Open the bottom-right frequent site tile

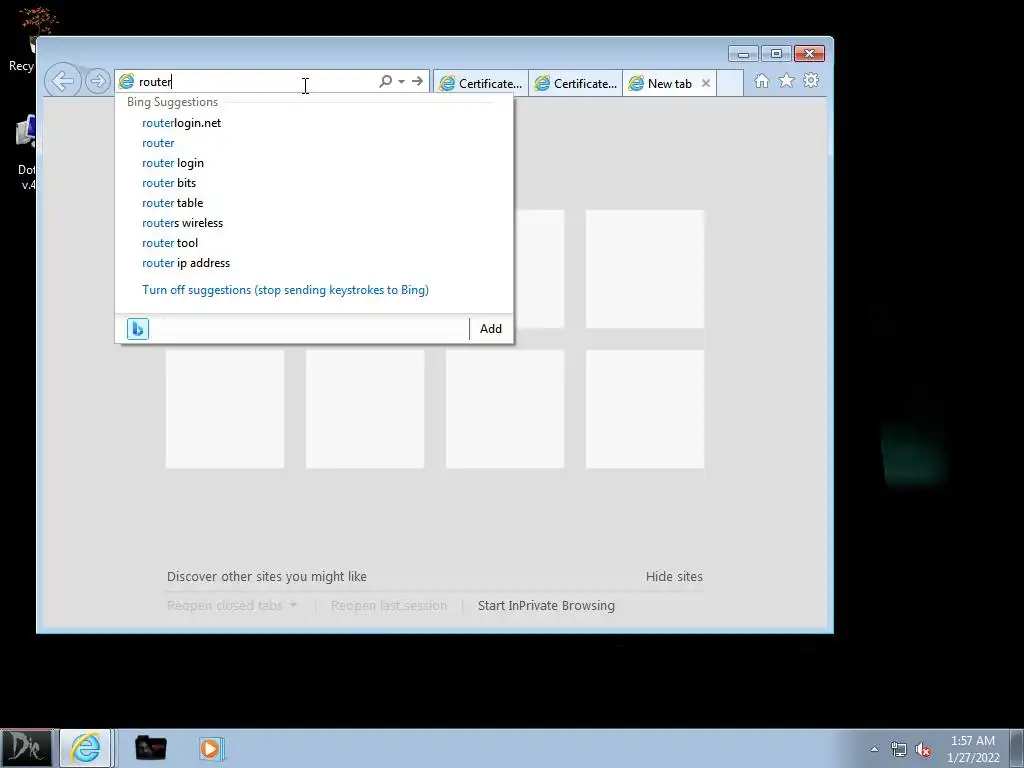click(x=645, y=409)
